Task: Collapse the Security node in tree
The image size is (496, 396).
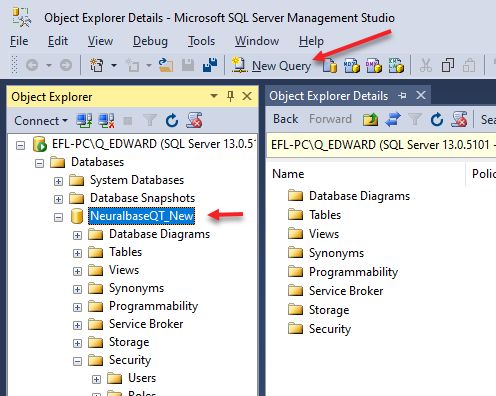Action: pos(77,361)
